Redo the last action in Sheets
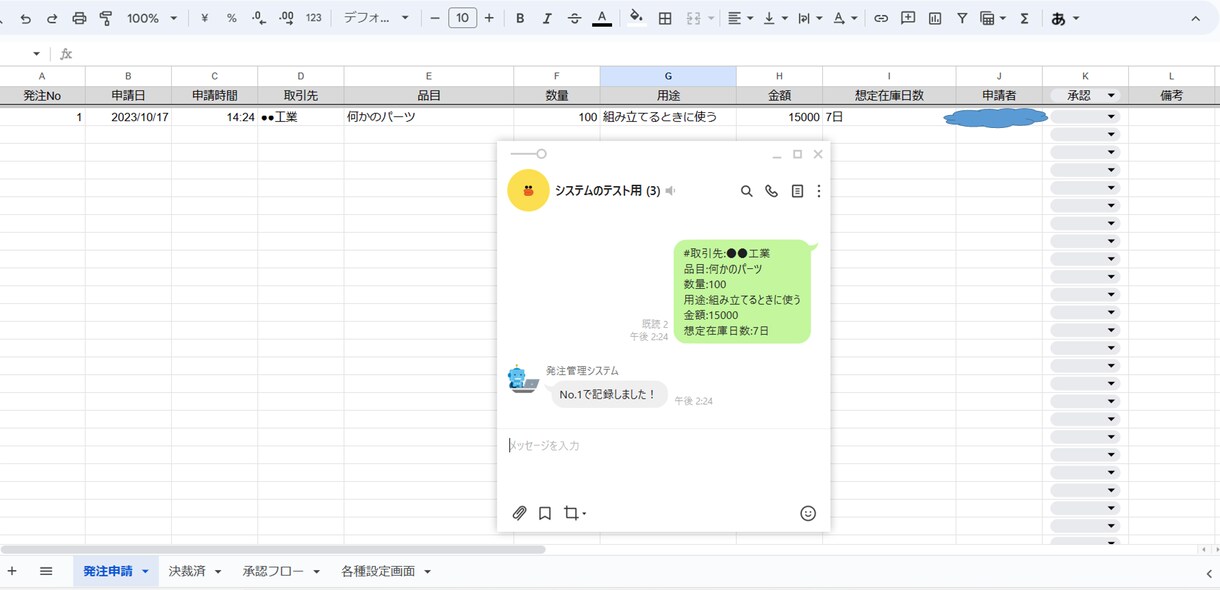The height and width of the screenshot is (590, 1220). (52, 18)
